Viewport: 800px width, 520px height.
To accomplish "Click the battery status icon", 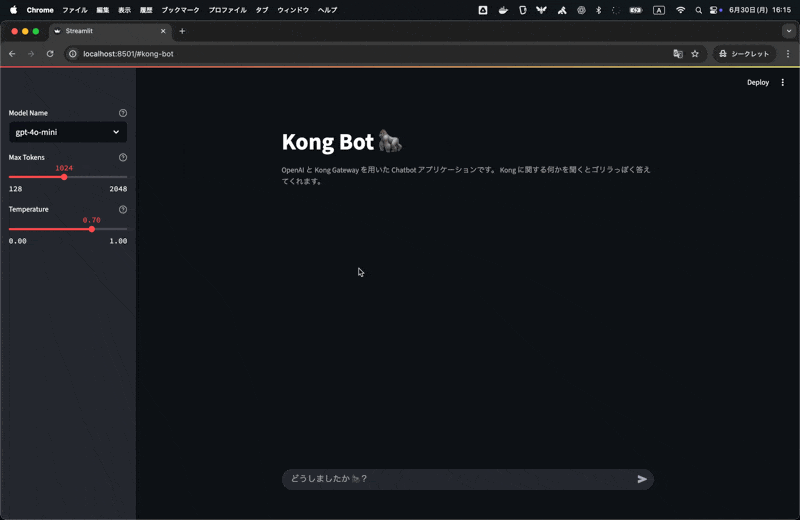I will (x=636, y=10).
